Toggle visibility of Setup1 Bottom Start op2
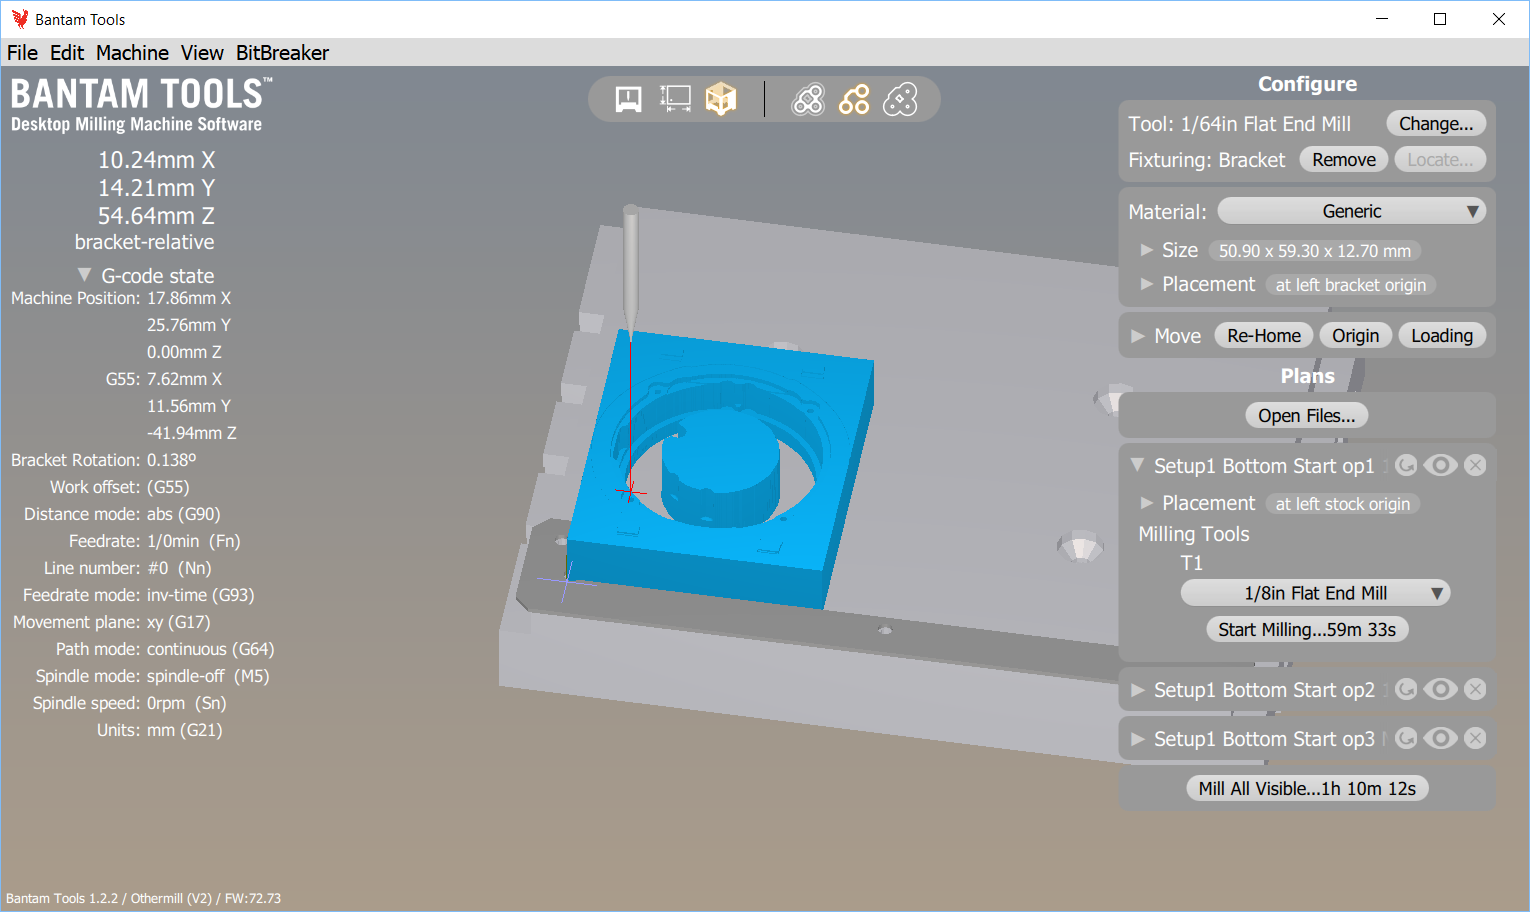 click(1440, 689)
